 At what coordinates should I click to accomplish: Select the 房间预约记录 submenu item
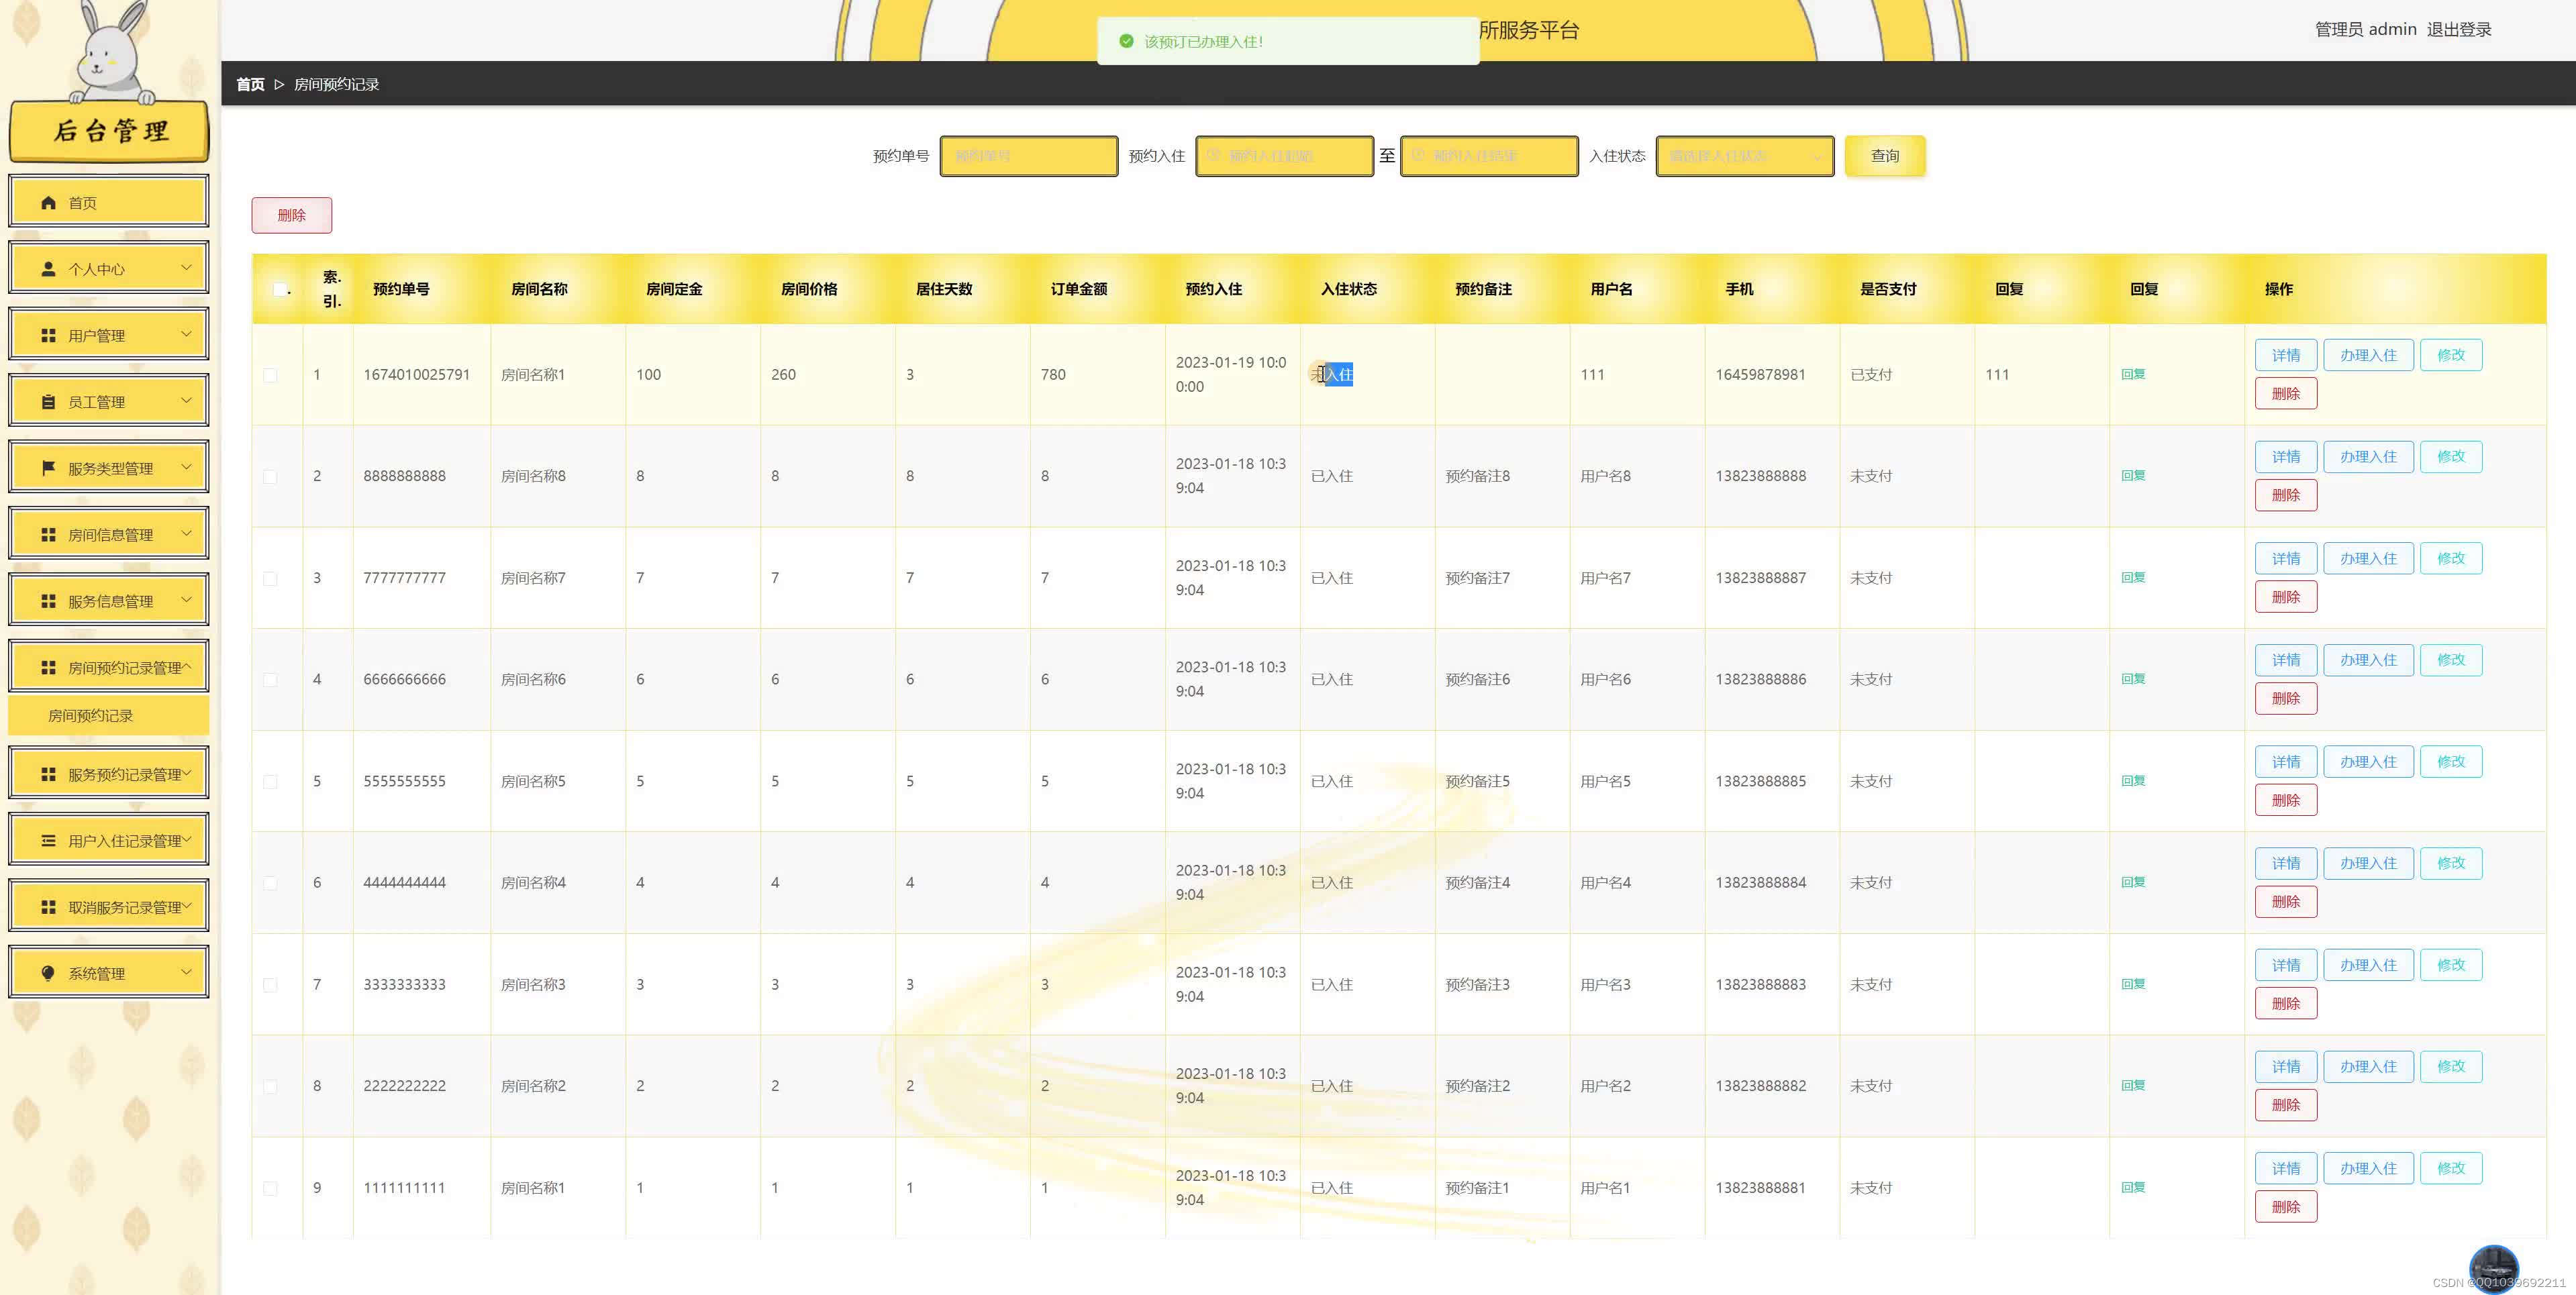tap(91, 716)
